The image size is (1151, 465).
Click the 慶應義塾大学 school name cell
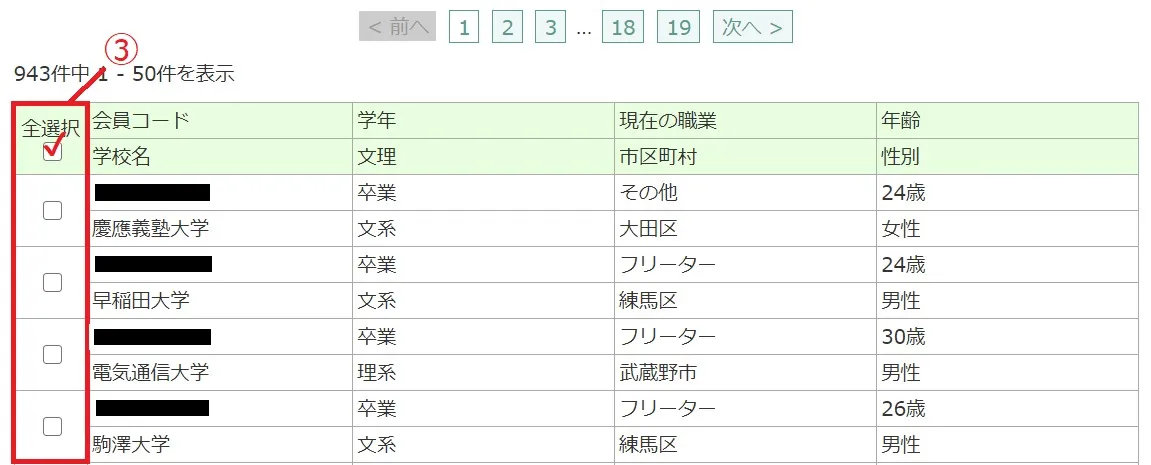(x=150, y=229)
